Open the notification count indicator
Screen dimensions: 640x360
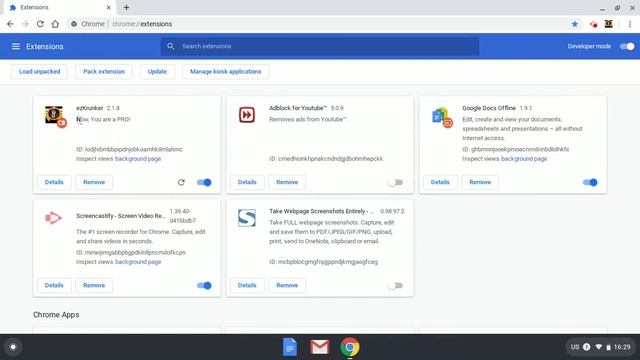pyautogui.click(x=587, y=347)
